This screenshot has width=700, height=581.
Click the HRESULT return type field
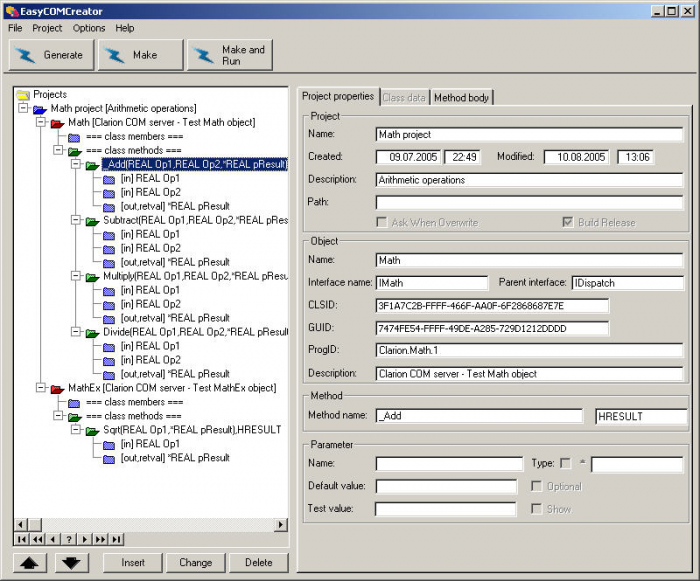pyautogui.click(x=641, y=416)
